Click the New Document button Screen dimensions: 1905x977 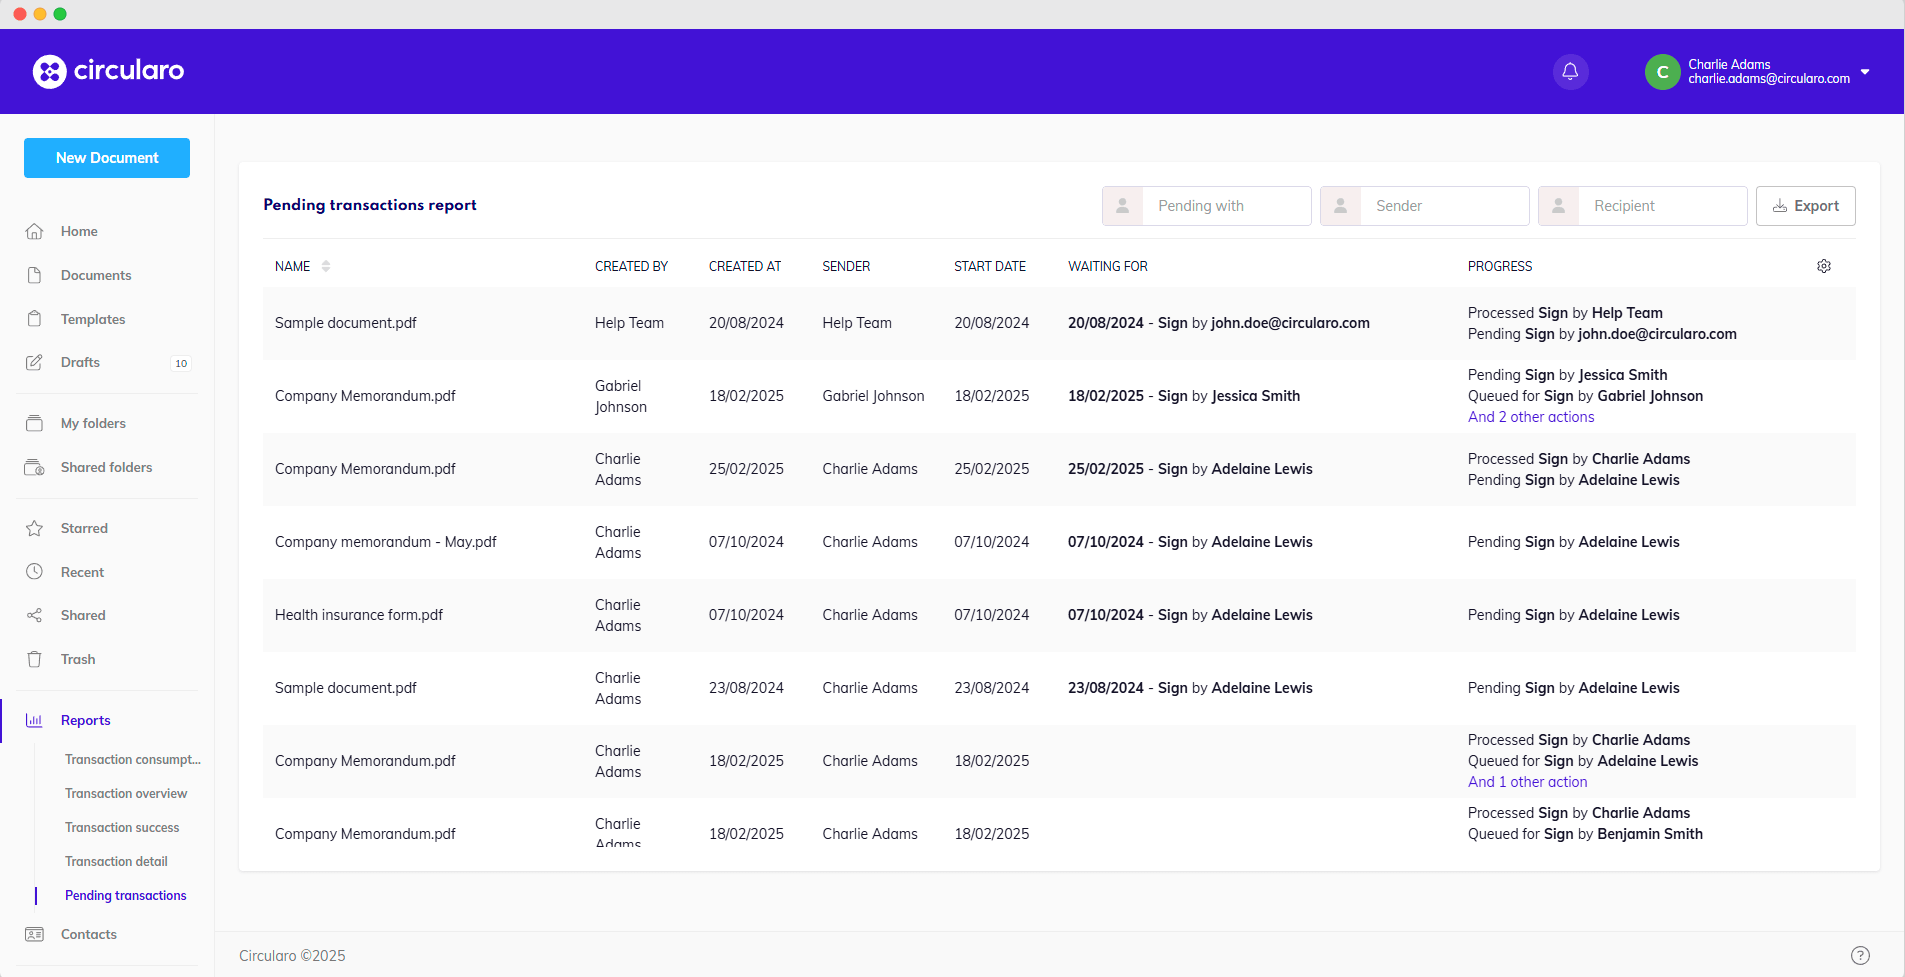tap(107, 158)
